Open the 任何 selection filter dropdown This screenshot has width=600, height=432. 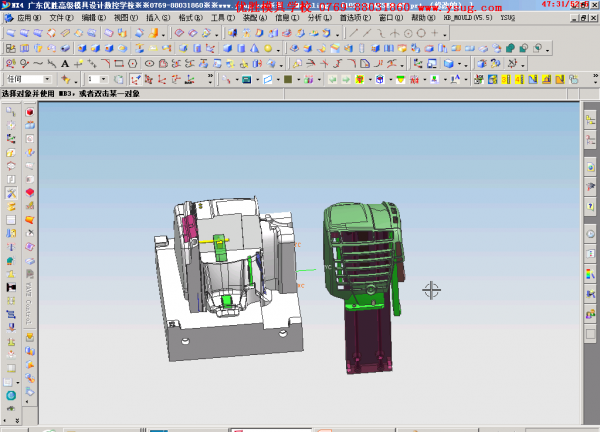pyautogui.click(x=47, y=79)
